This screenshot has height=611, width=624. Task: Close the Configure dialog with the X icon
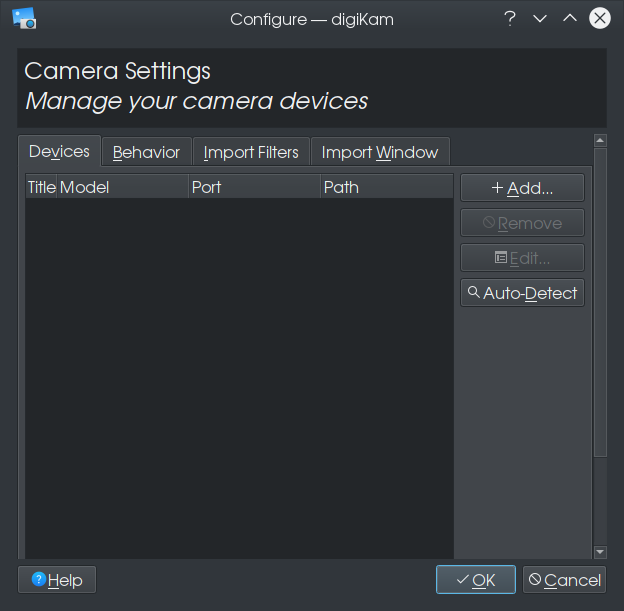click(x=600, y=18)
